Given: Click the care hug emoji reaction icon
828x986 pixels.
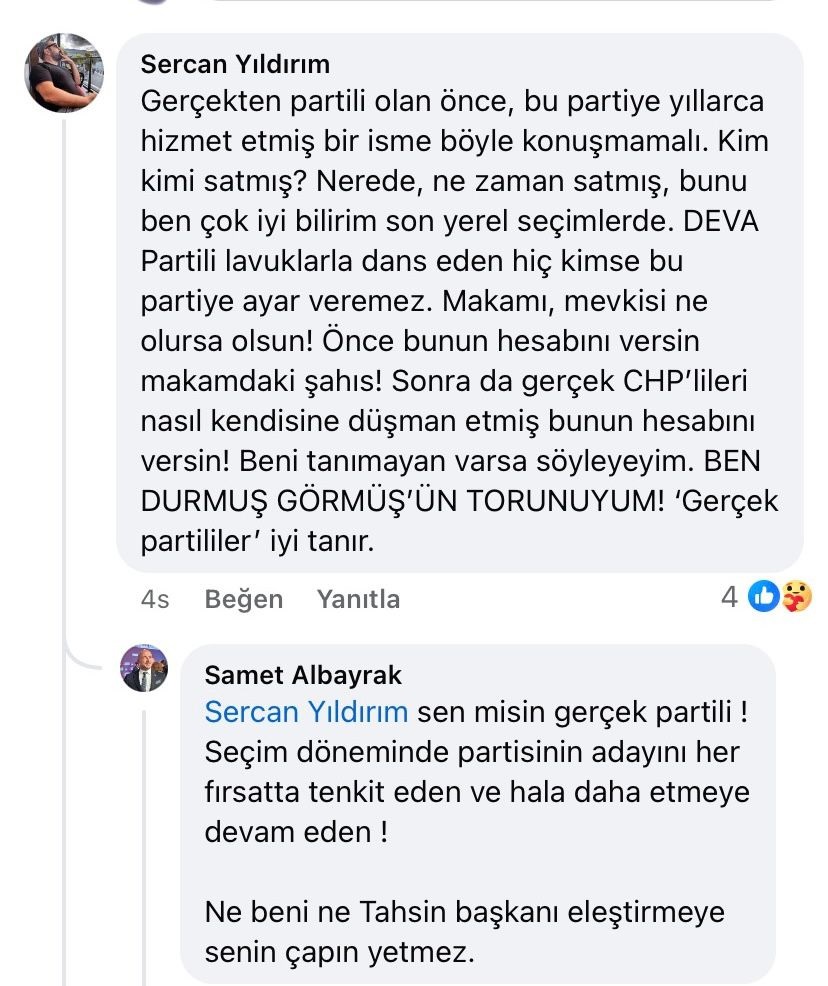Looking at the screenshot, I should 796,597.
